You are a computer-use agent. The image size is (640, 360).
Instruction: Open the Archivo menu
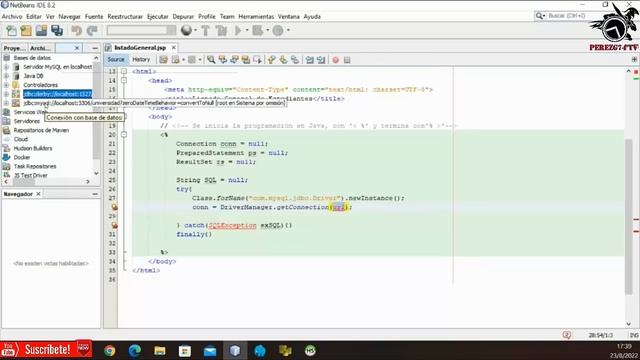pos(12,16)
